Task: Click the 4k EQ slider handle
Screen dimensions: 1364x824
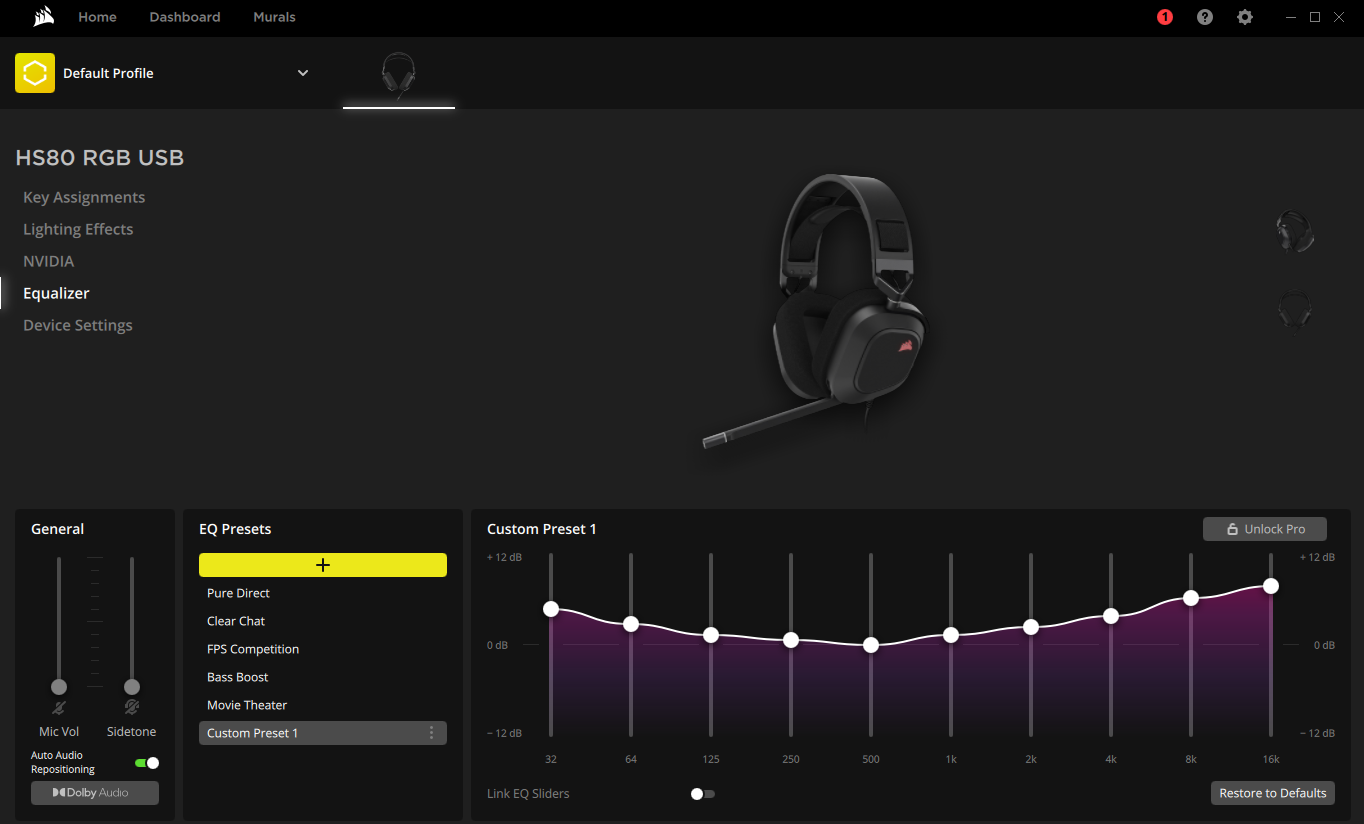Action: point(1111,616)
